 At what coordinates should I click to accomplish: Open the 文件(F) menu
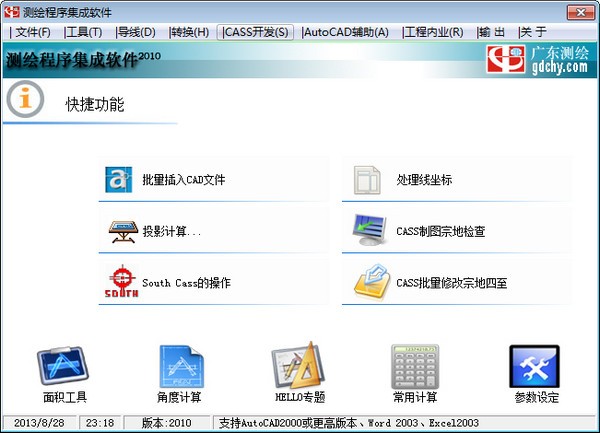[31, 32]
